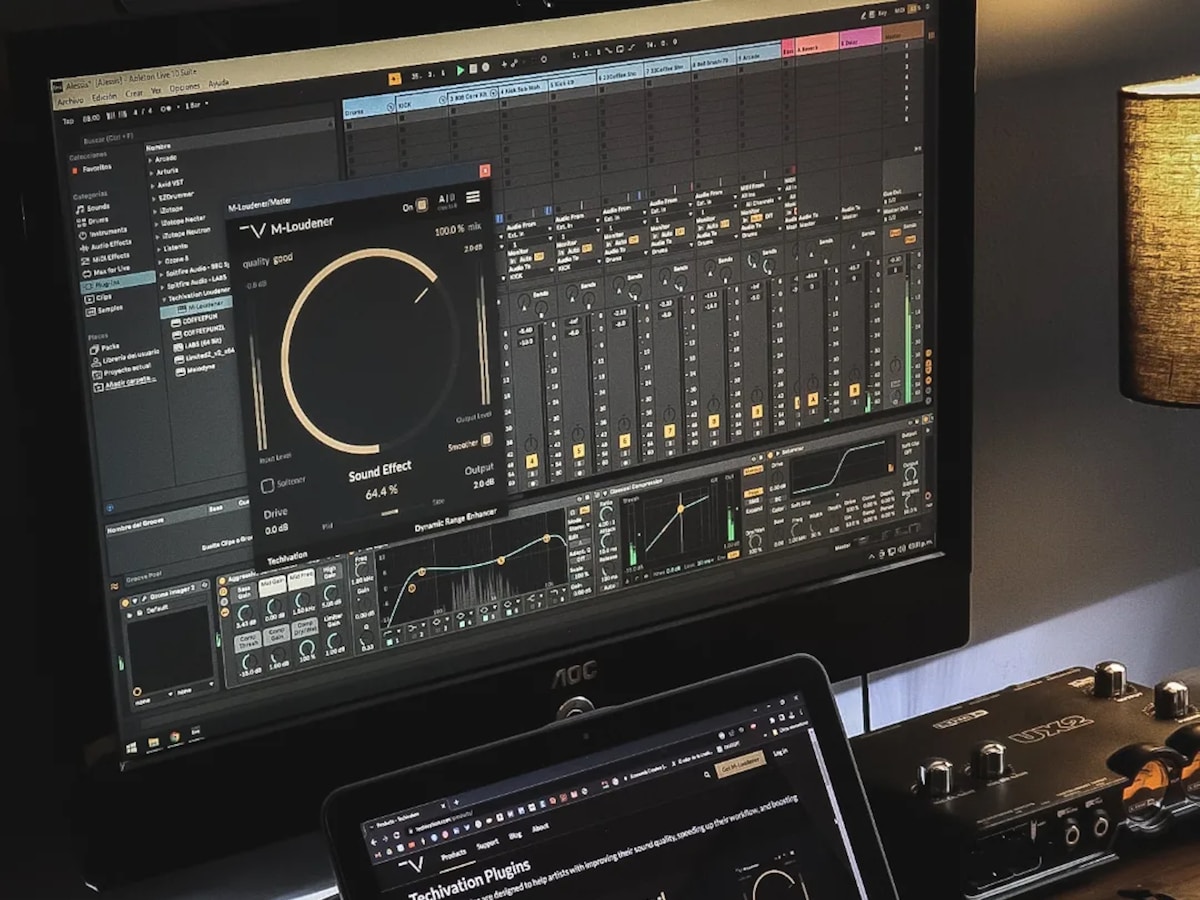
Task: Close the M-Loudener plug-in window
Action: (485, 171)
